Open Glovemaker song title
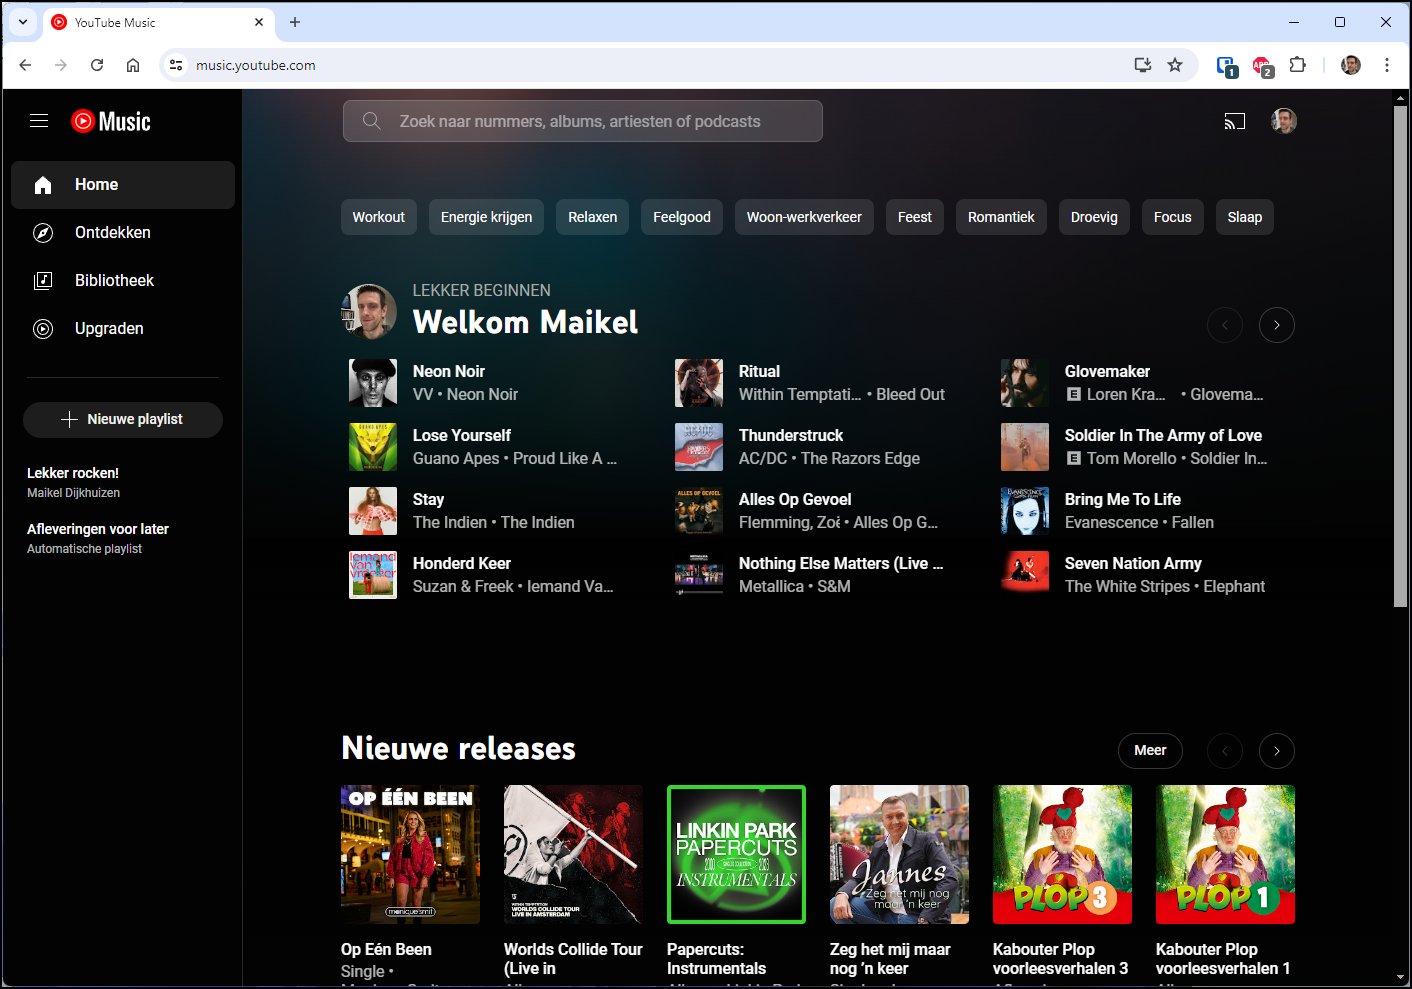The image size is (1412, 989). (x=1107, y=372)
